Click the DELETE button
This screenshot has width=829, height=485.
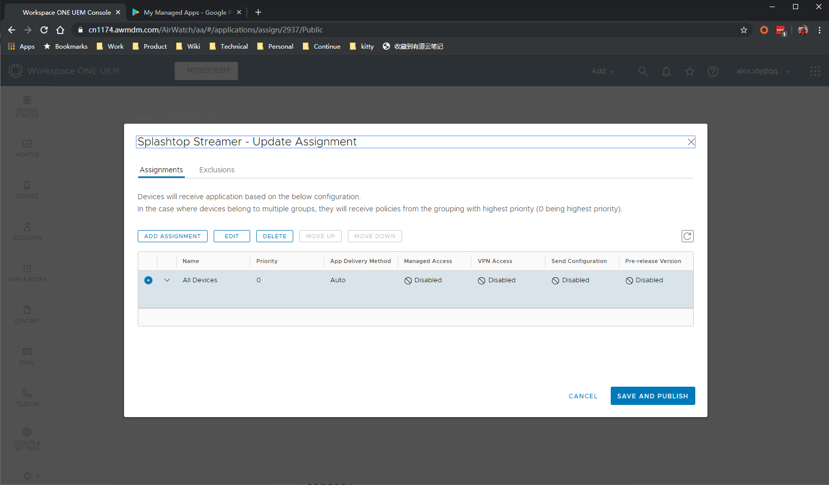(274, 236)
